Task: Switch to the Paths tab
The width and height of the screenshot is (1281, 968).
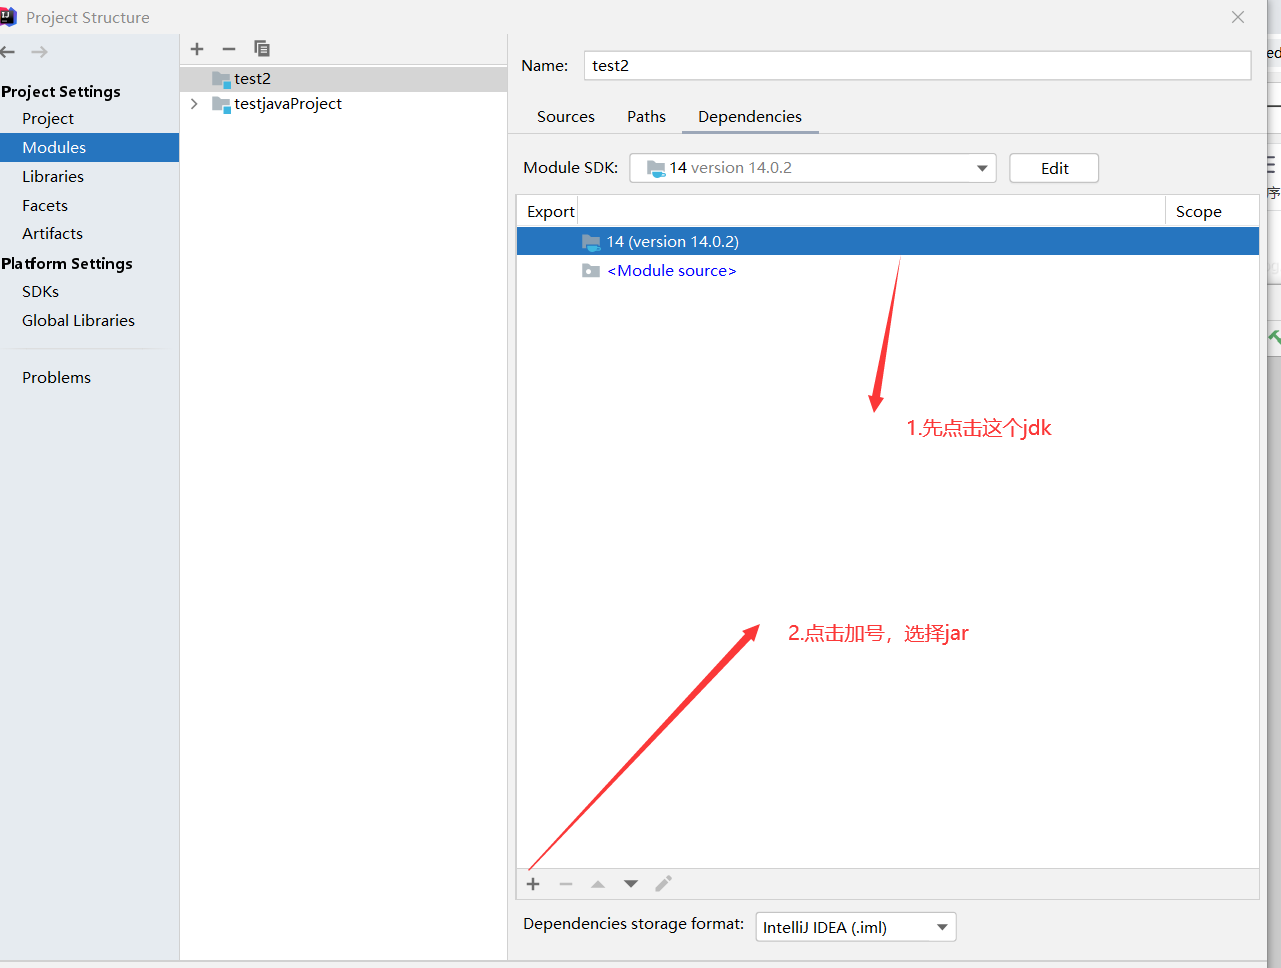Action: click(x=647, y=117)
